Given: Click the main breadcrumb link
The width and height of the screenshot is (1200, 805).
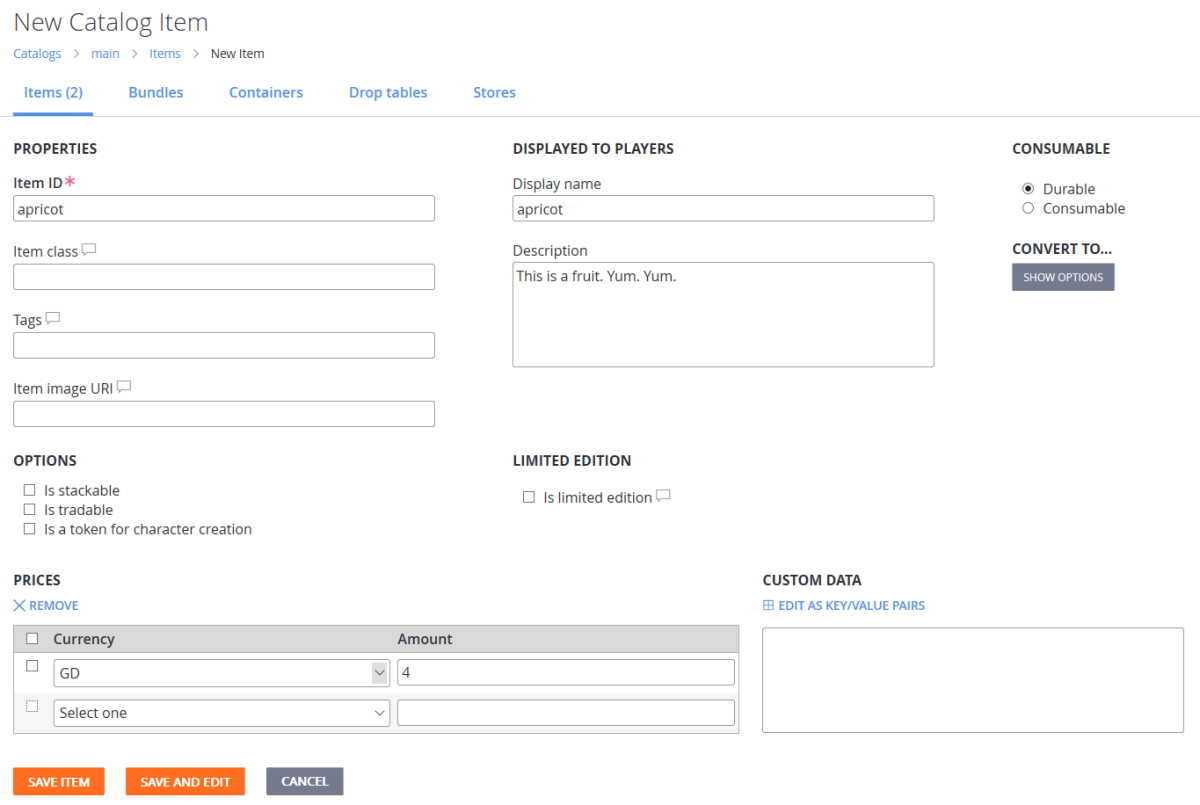Looking at the screenshot, I should (105, 54).
